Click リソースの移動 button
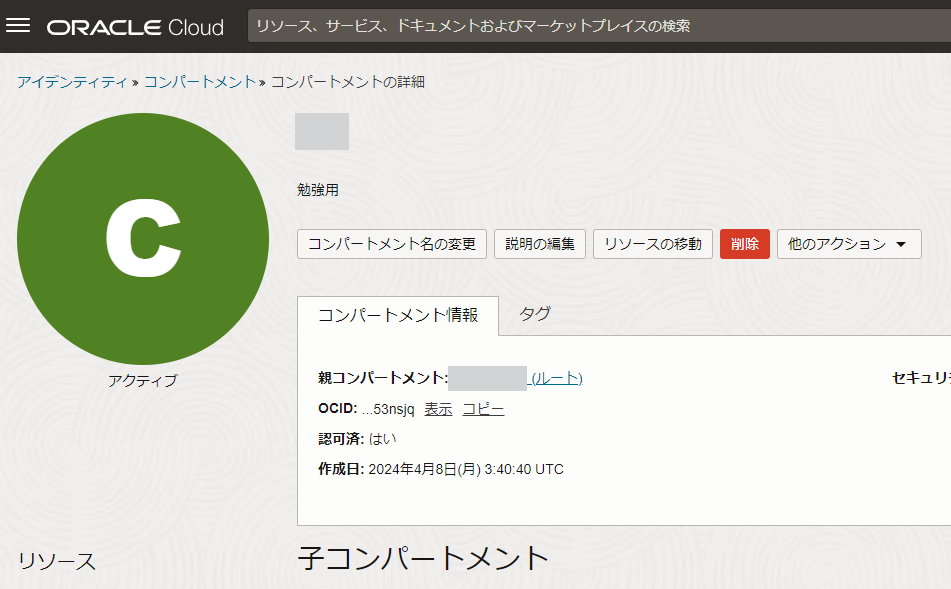 click(653, 244)
